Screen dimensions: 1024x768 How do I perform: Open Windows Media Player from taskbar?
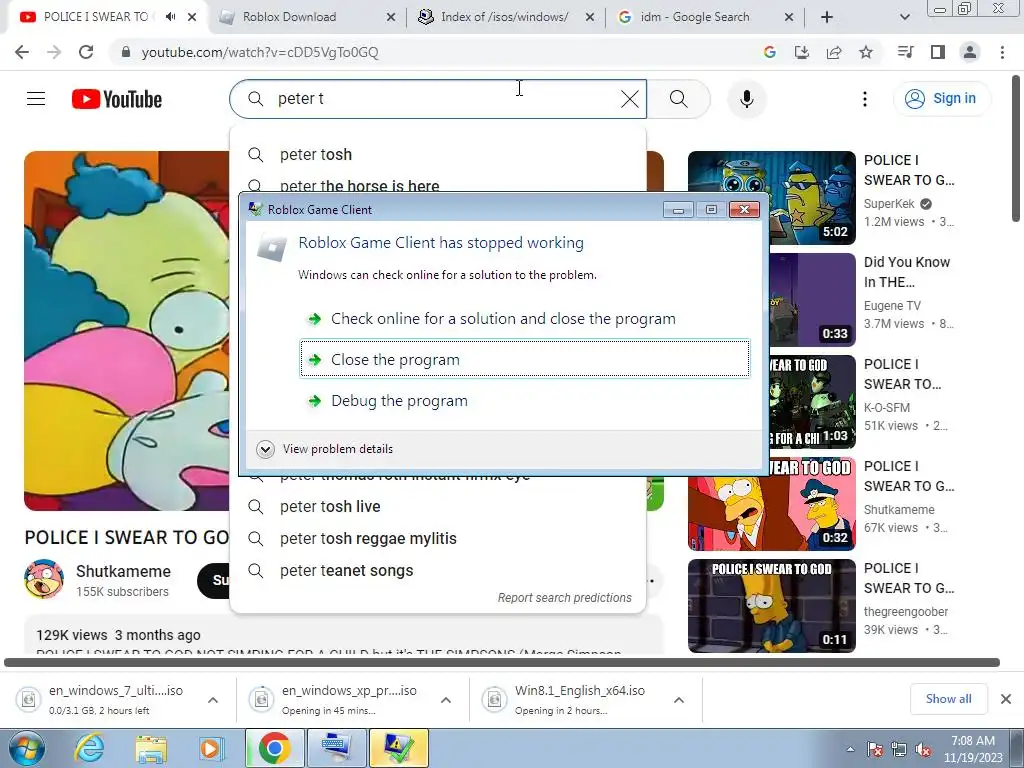click(211, 748)
